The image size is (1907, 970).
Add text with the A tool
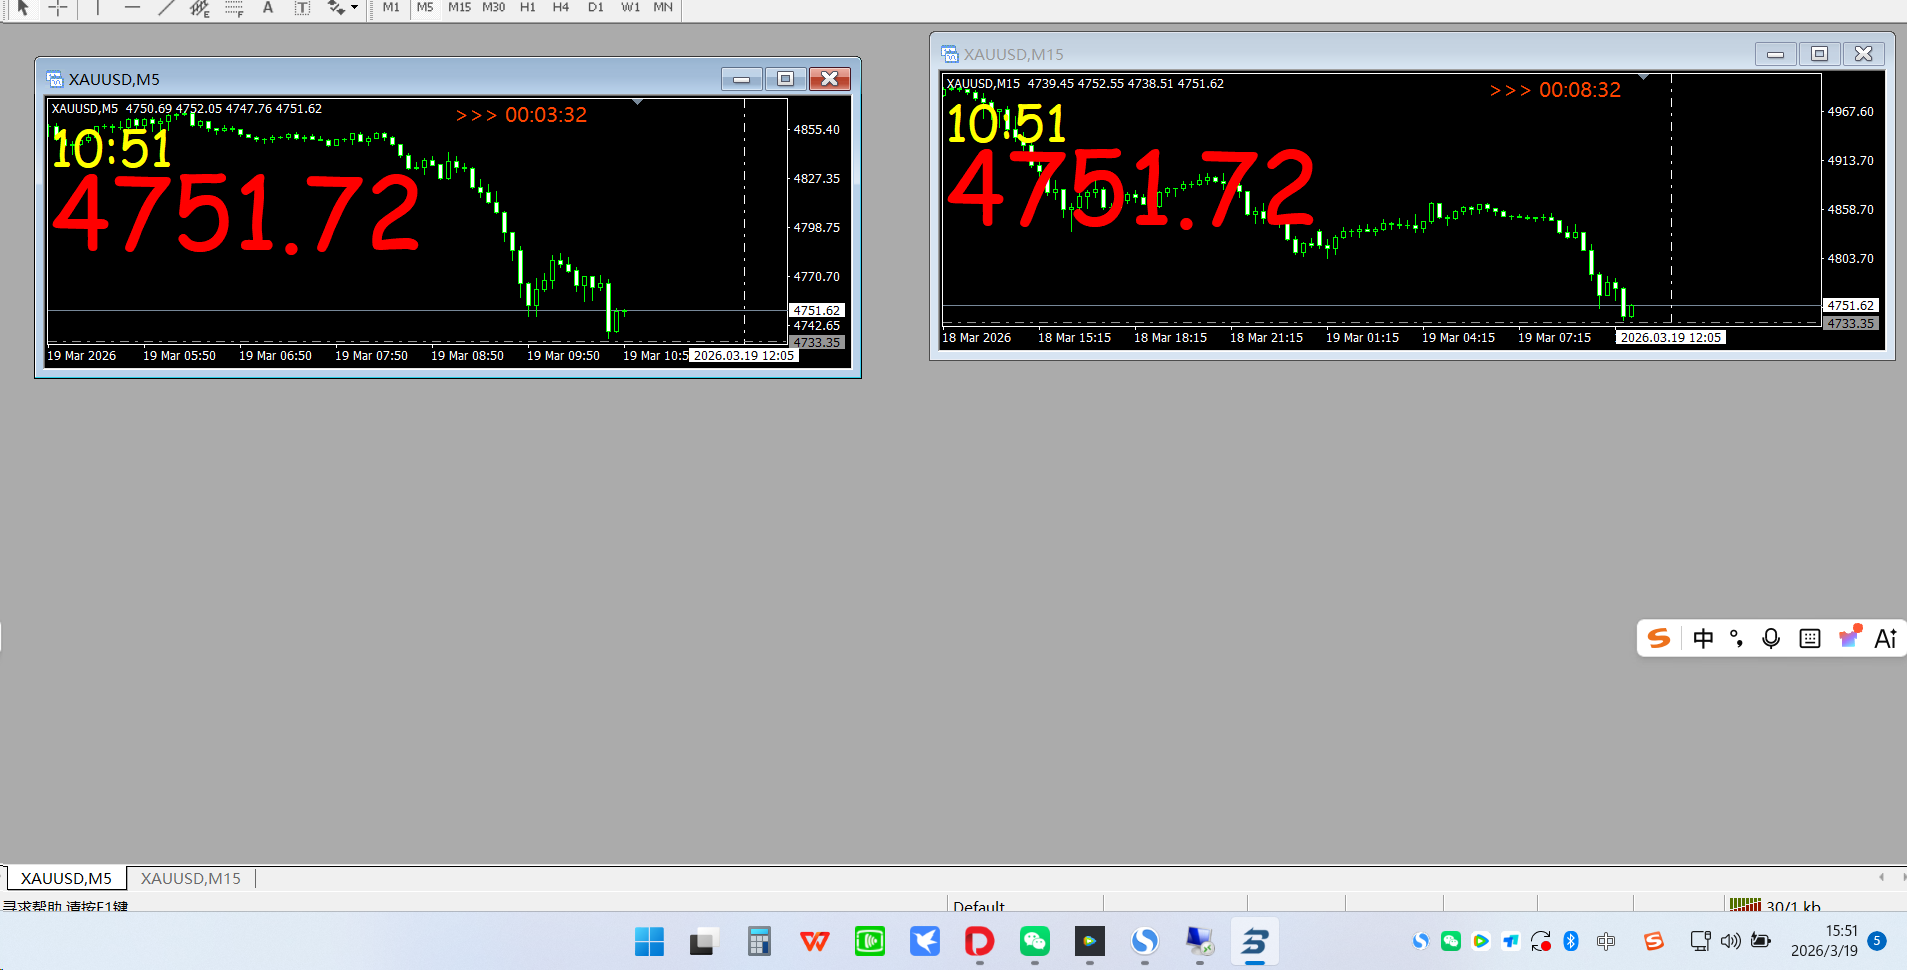coord(268,8)
